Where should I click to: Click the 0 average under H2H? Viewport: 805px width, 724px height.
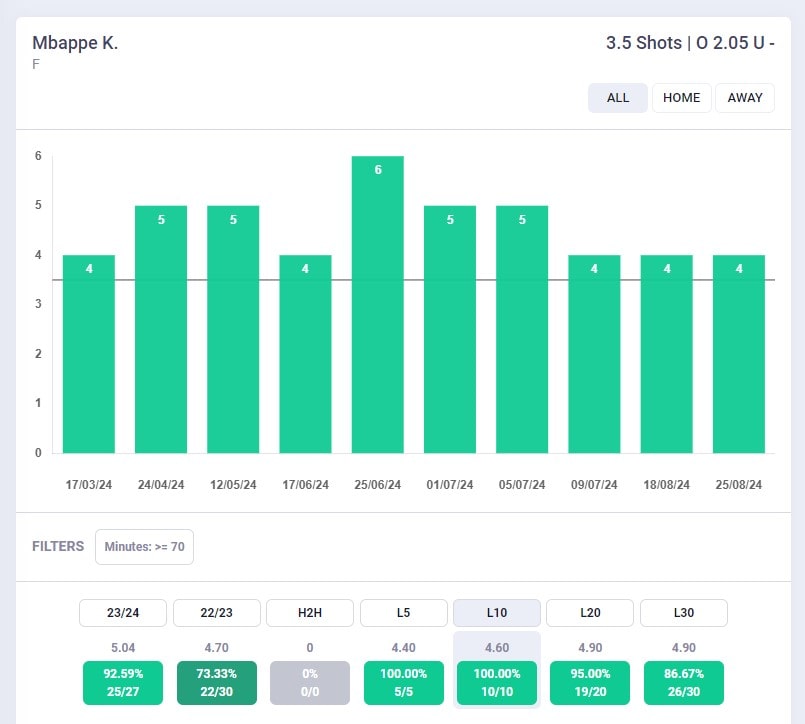310,648
